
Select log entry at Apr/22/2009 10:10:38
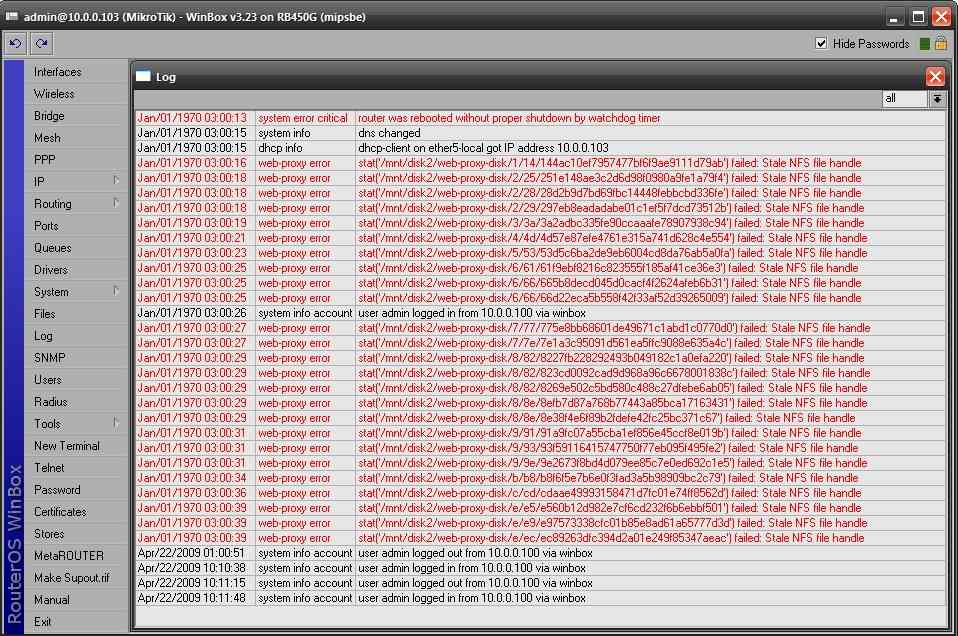point(540,568)
